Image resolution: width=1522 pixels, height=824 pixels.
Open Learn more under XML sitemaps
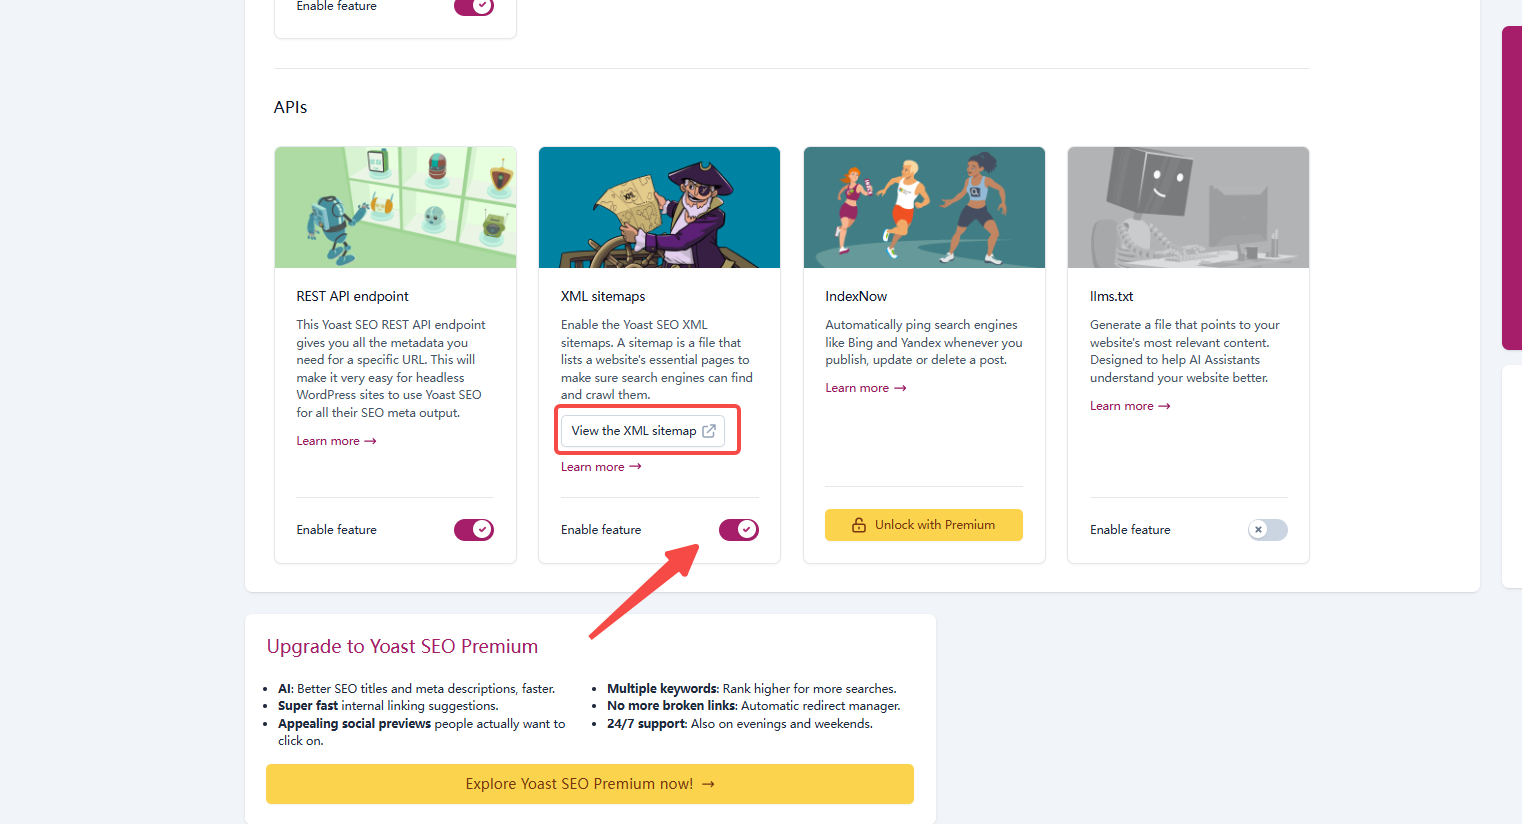592,467
